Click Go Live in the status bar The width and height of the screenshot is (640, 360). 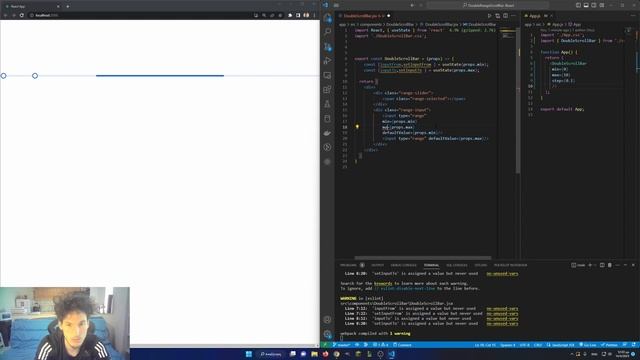588,345
